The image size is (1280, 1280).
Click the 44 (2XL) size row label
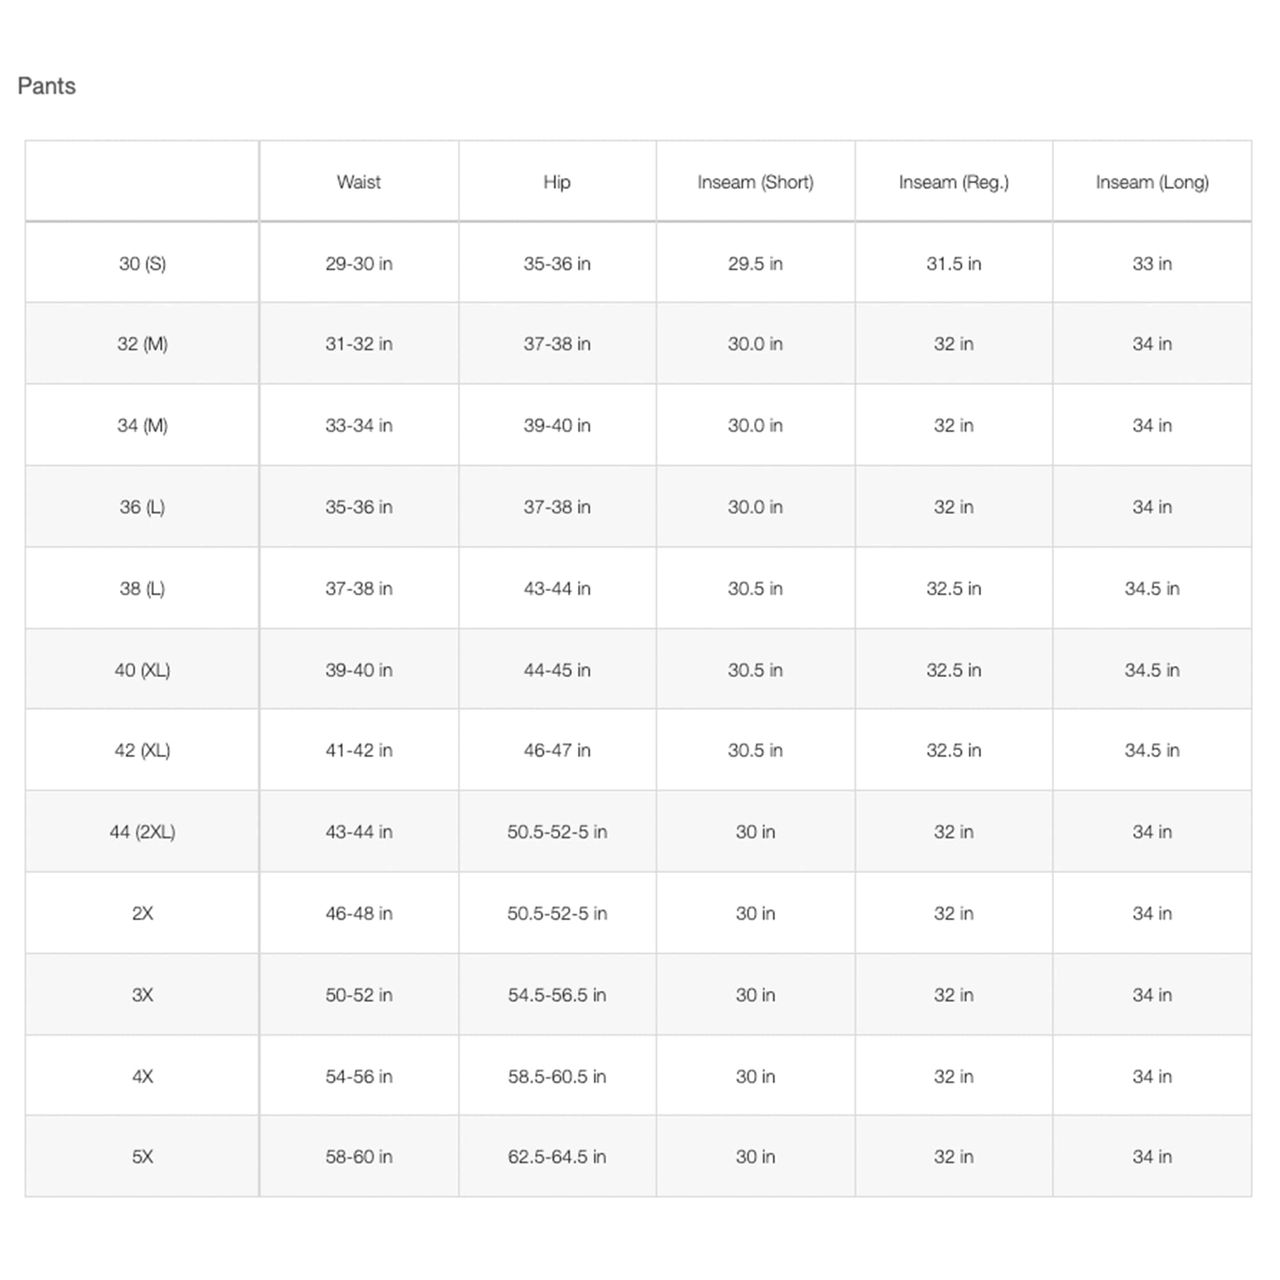coord(142,832)
